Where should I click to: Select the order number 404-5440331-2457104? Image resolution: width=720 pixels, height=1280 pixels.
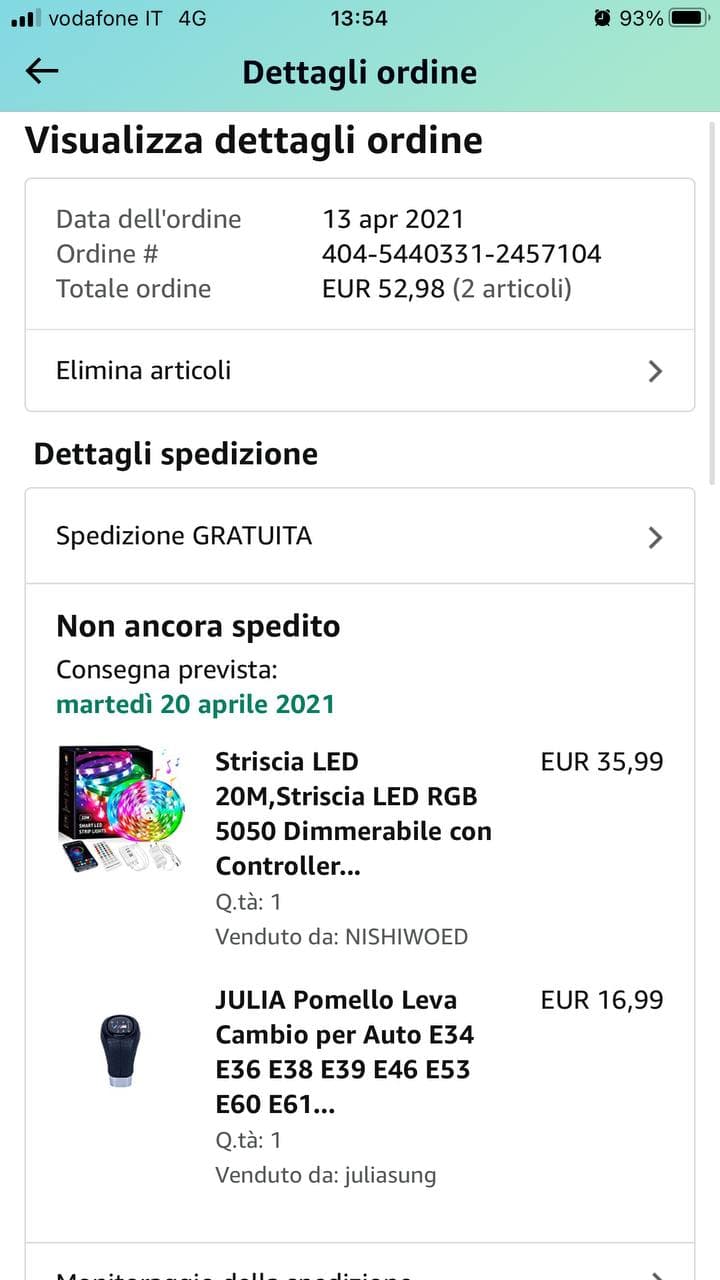461,254
